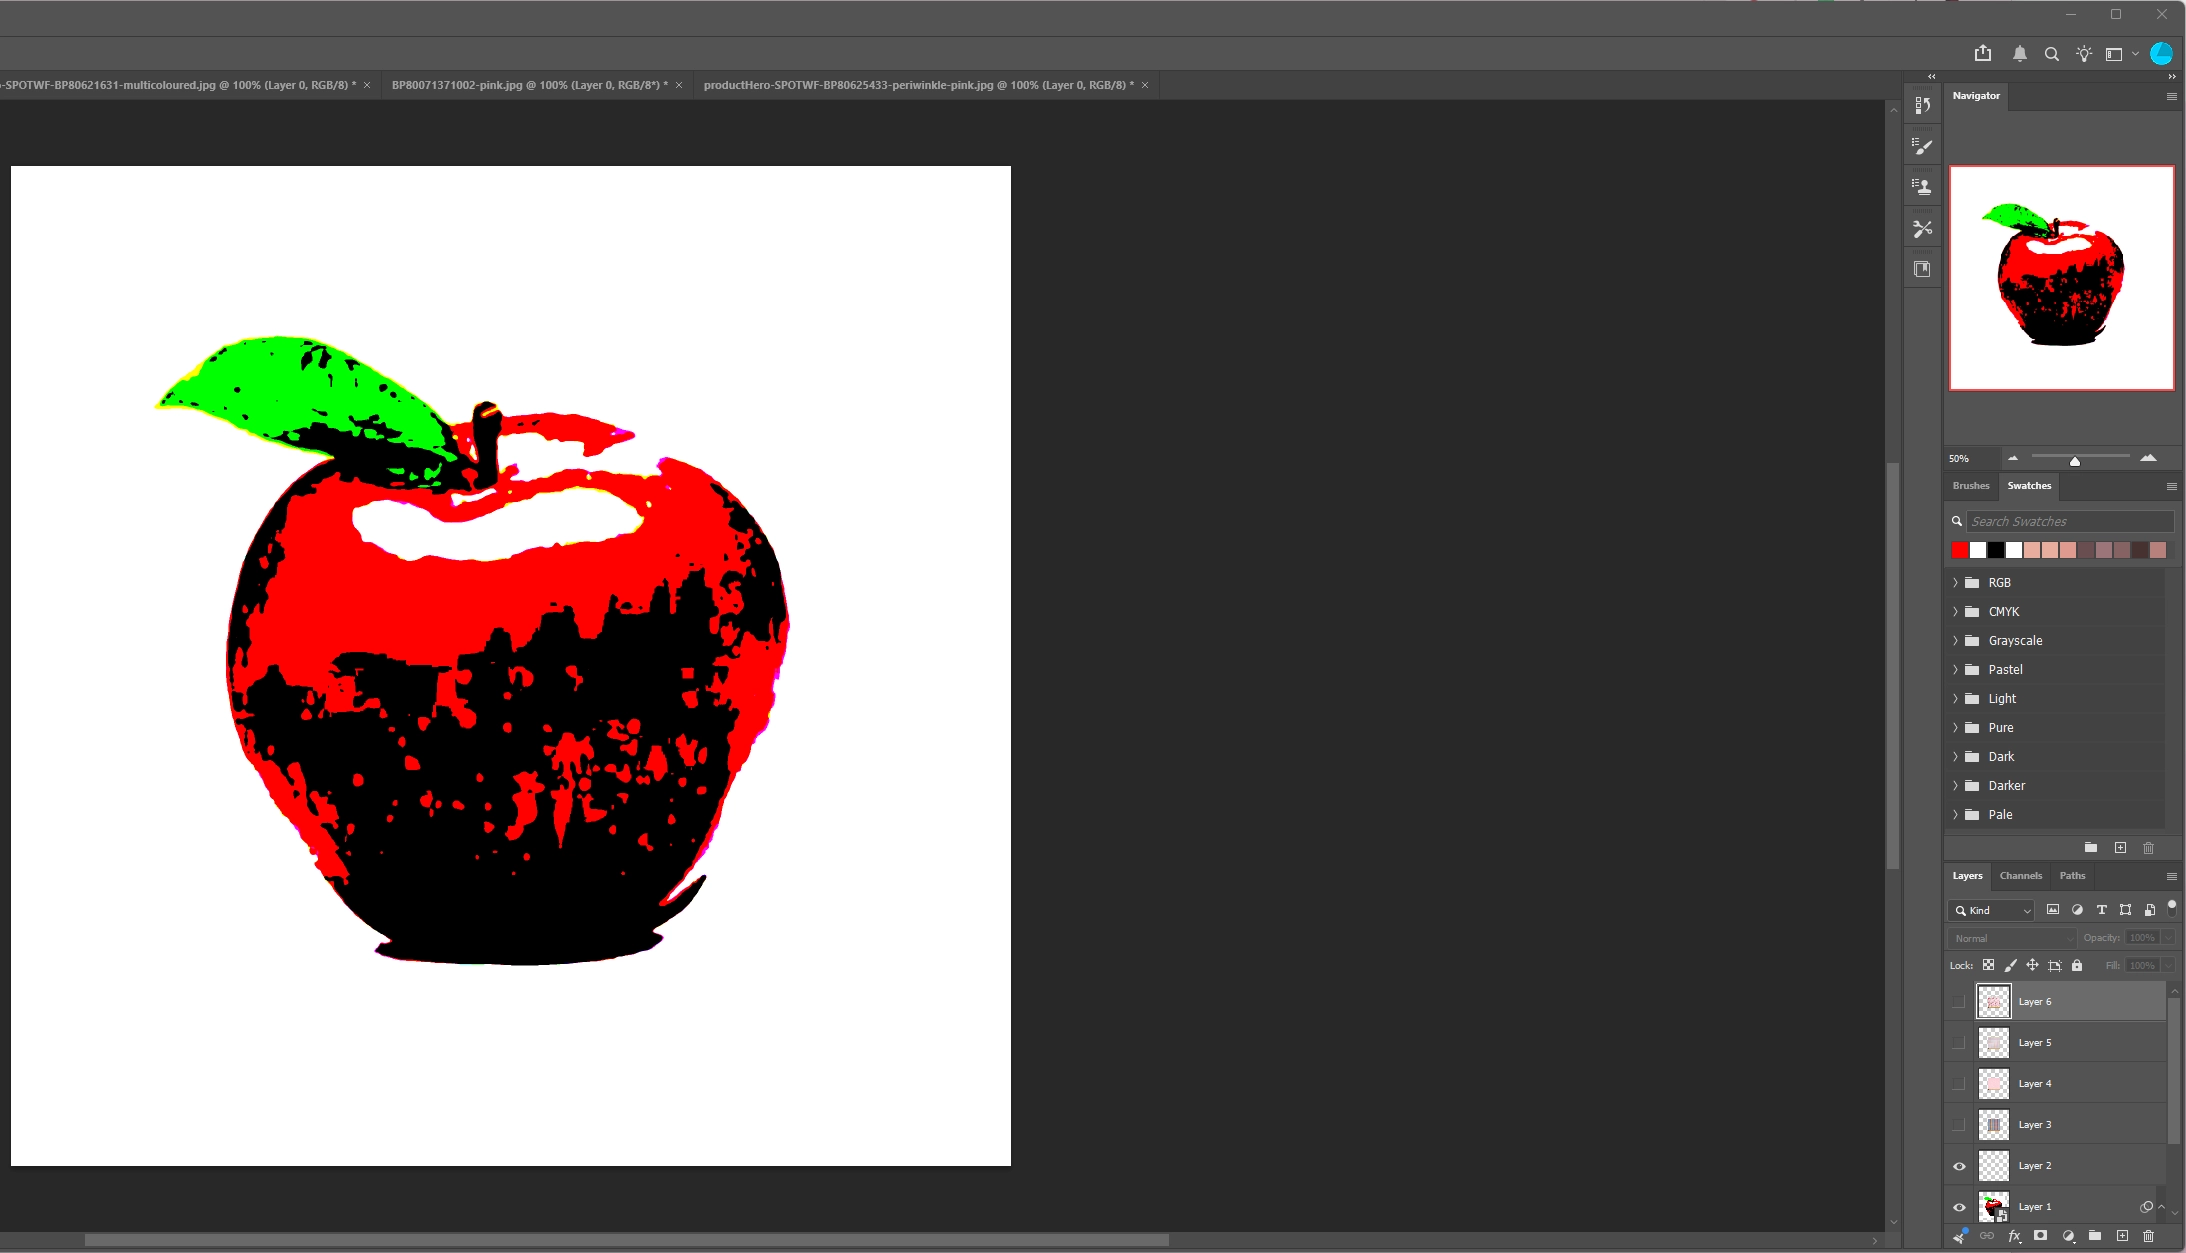Open the Layers panel menu
This screenshot has width=2186, height=1253.
[2171, 877]
